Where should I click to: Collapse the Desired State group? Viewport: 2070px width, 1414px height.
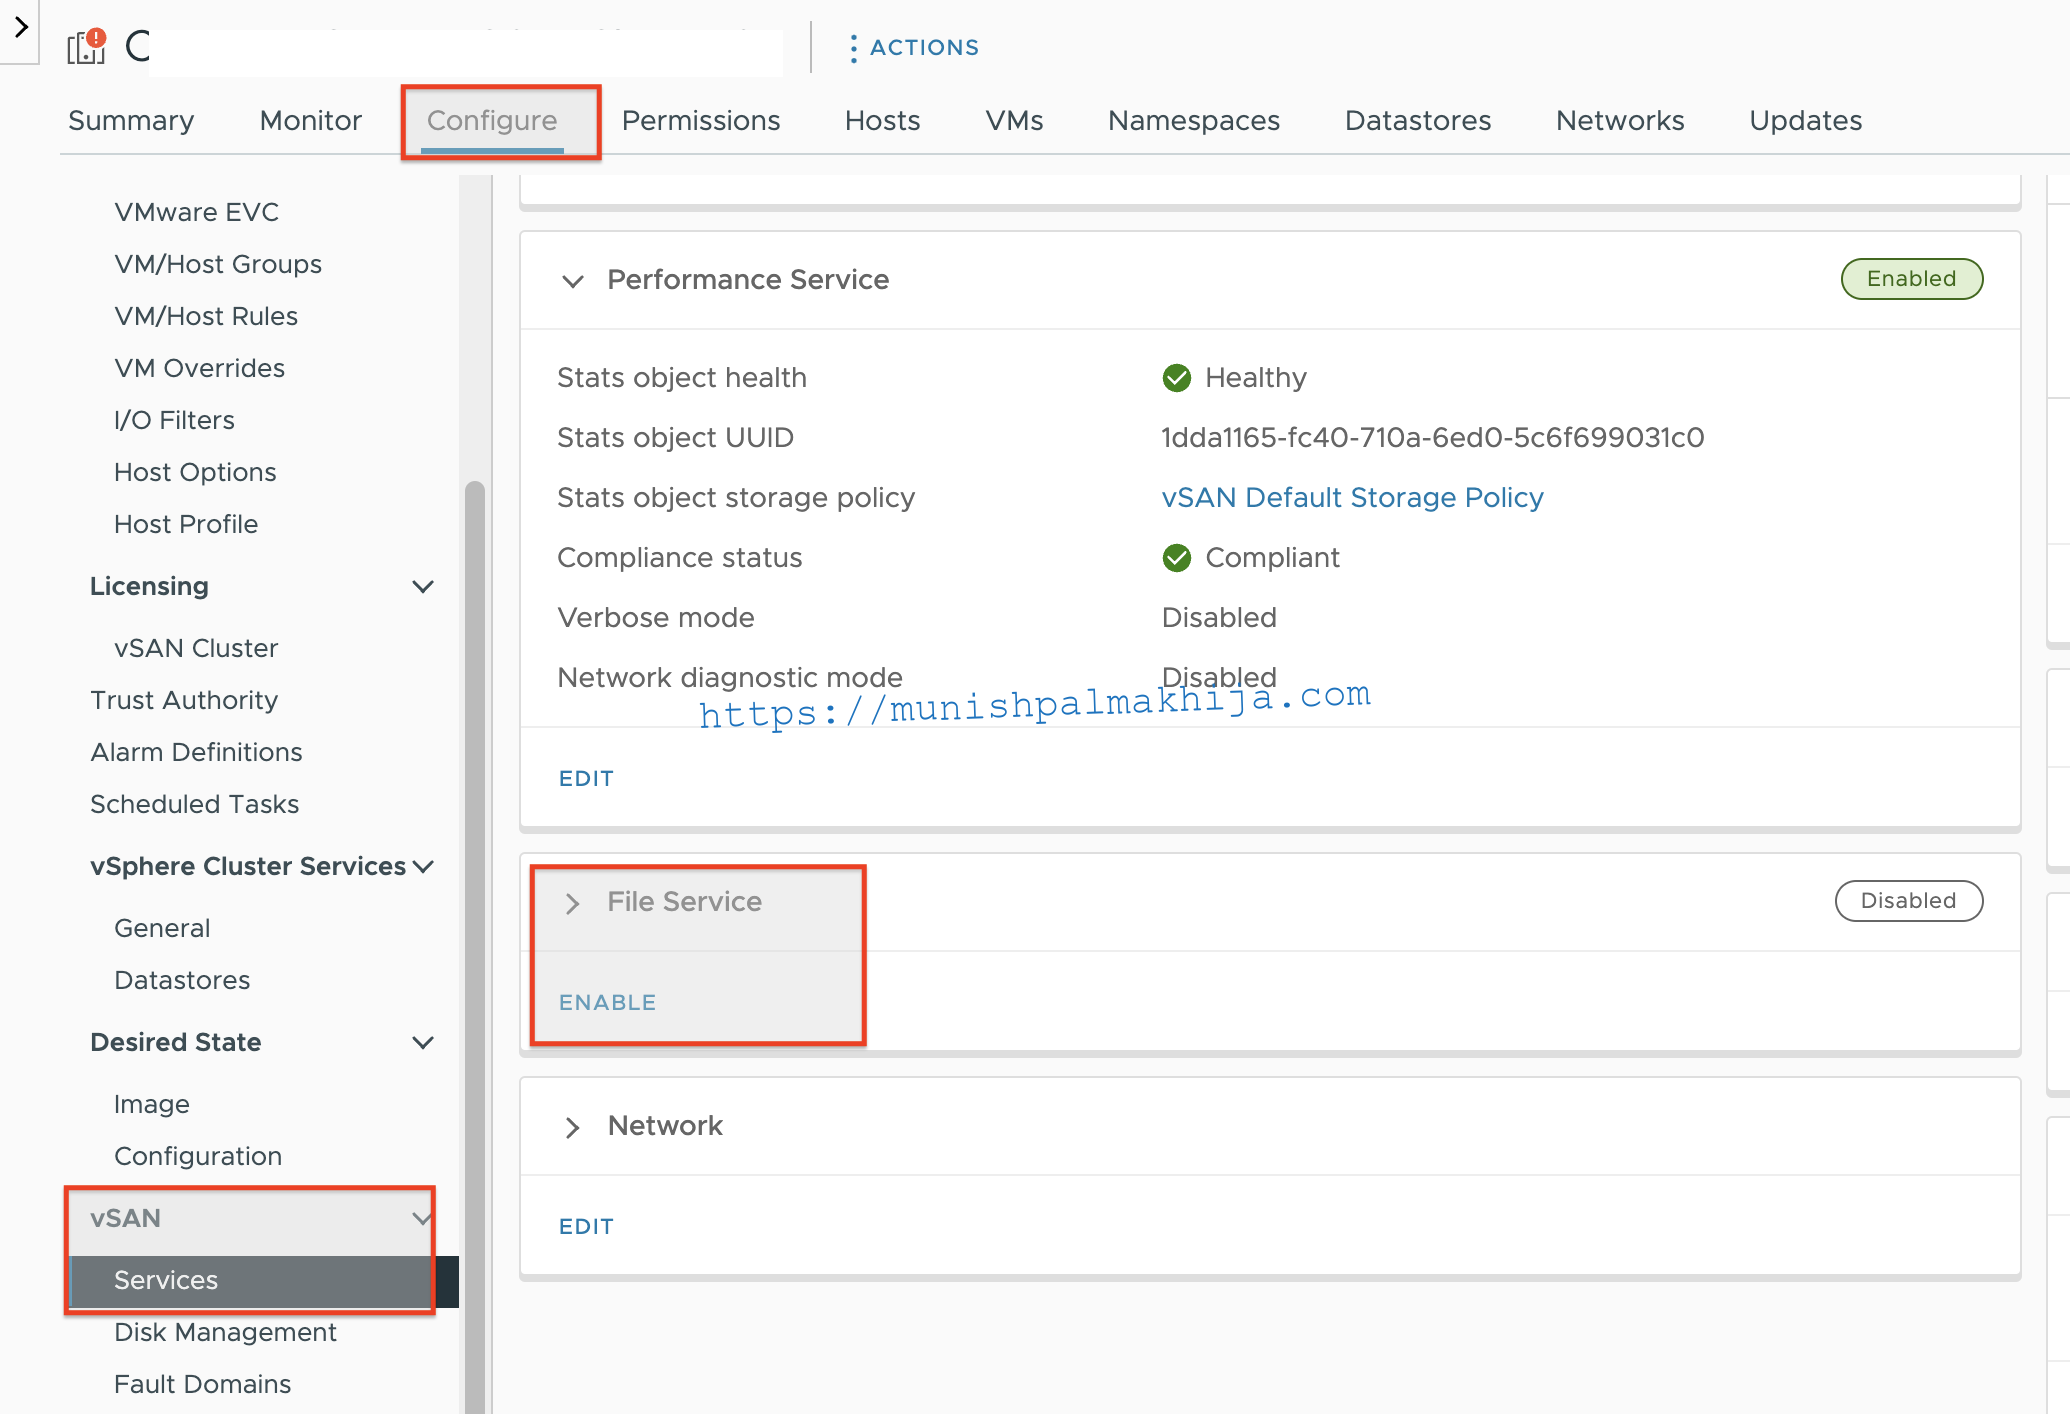pyautogui.click(x=423, y=1043)
